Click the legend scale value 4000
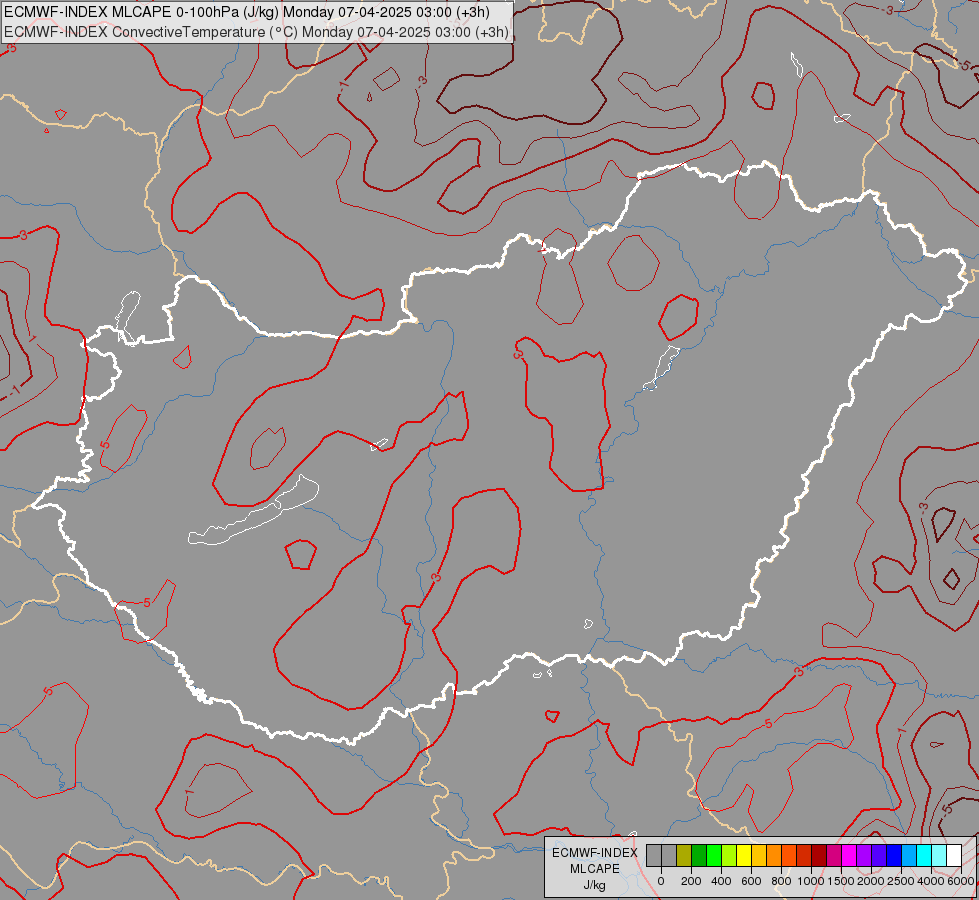 (932, 881)
